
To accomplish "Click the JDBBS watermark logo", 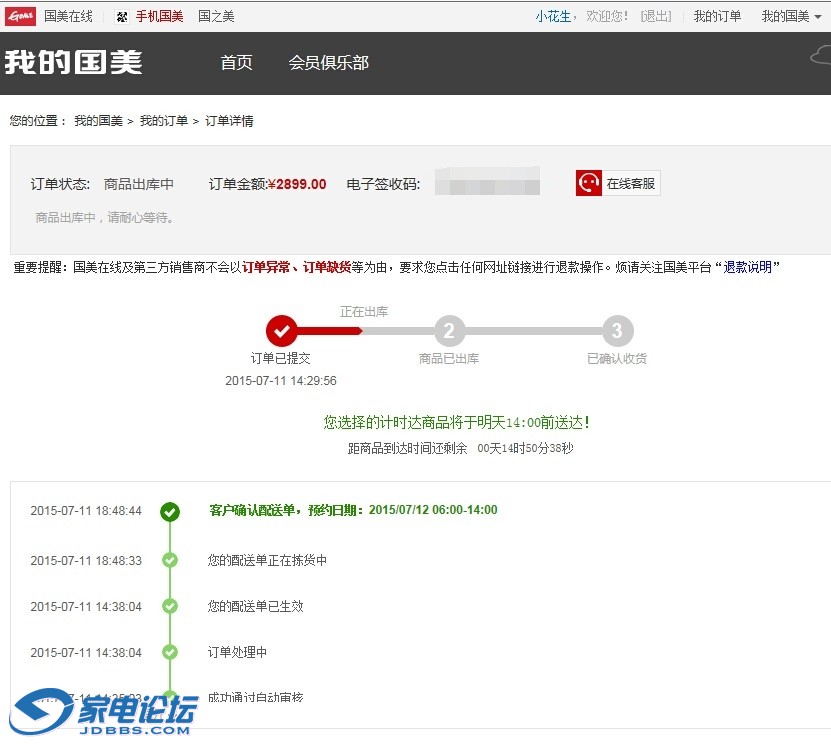I will pos(58,711).
